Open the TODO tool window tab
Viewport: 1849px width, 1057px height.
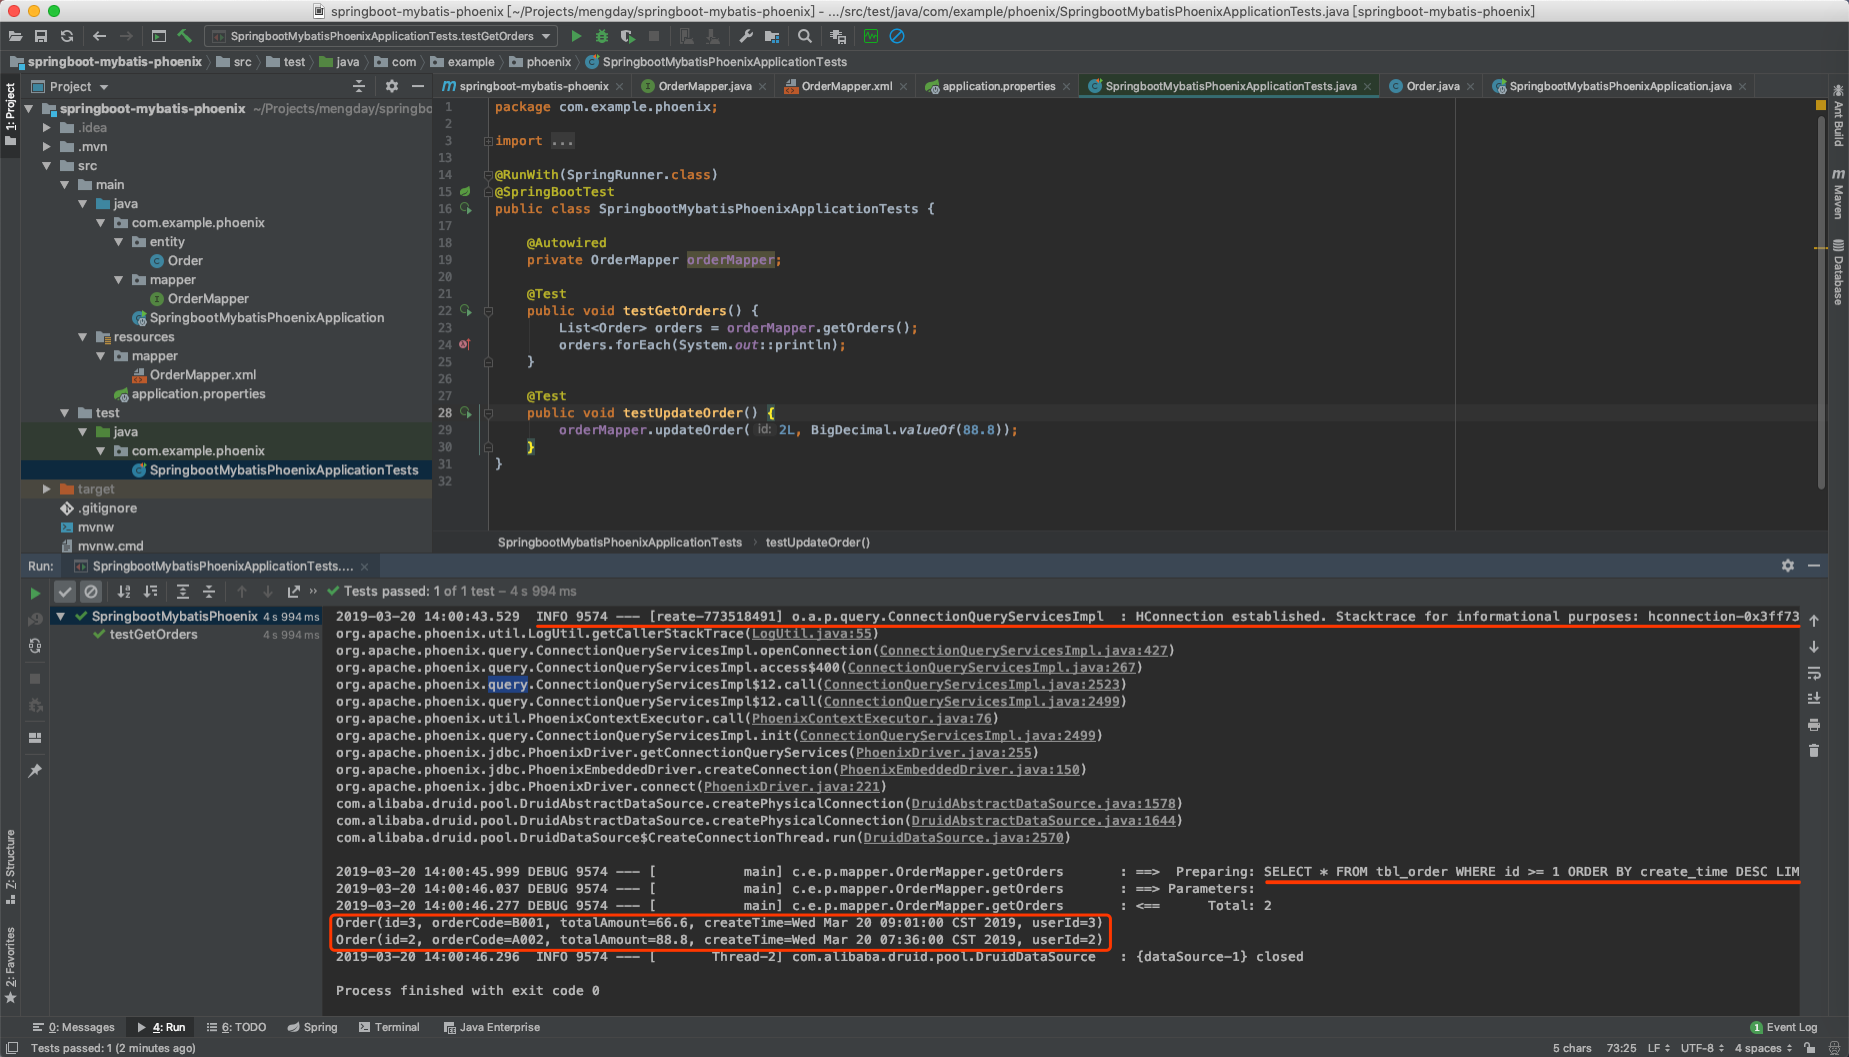237,1027
